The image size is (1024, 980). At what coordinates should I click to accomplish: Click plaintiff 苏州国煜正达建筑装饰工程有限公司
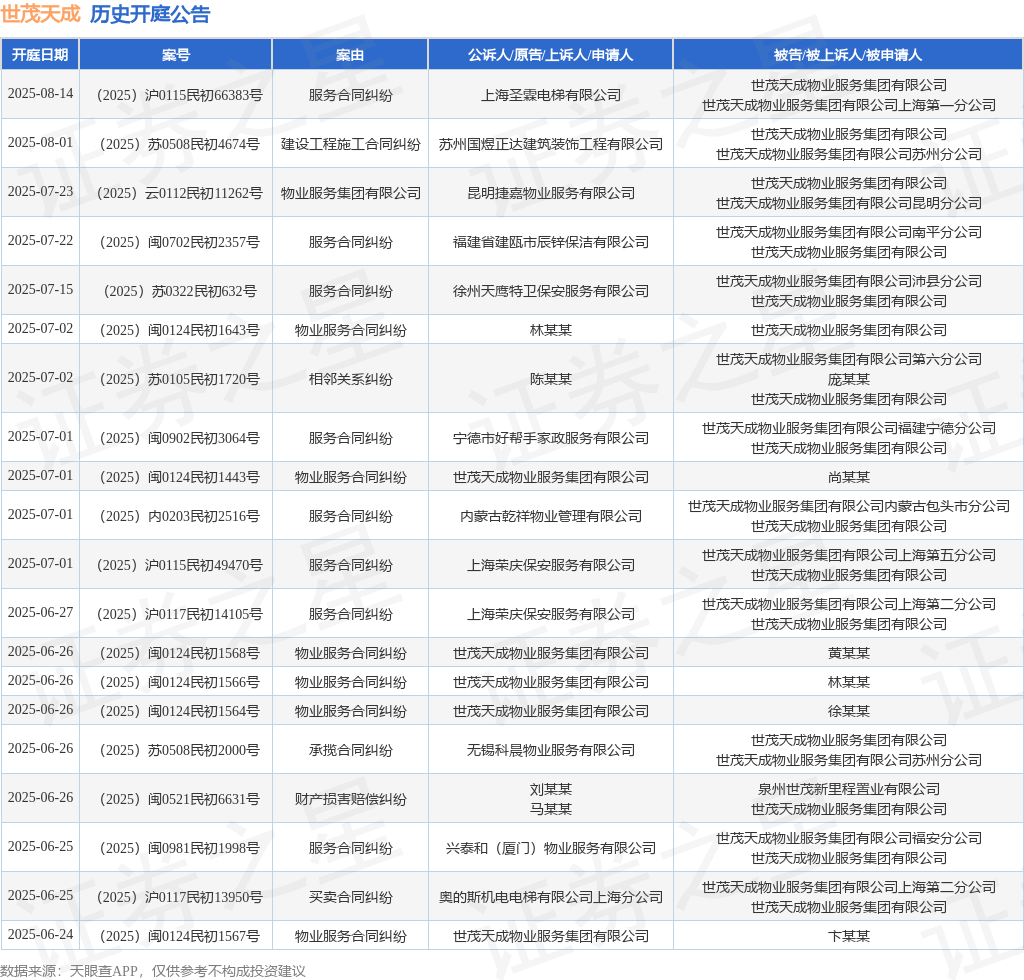click(x=551, y=144)
